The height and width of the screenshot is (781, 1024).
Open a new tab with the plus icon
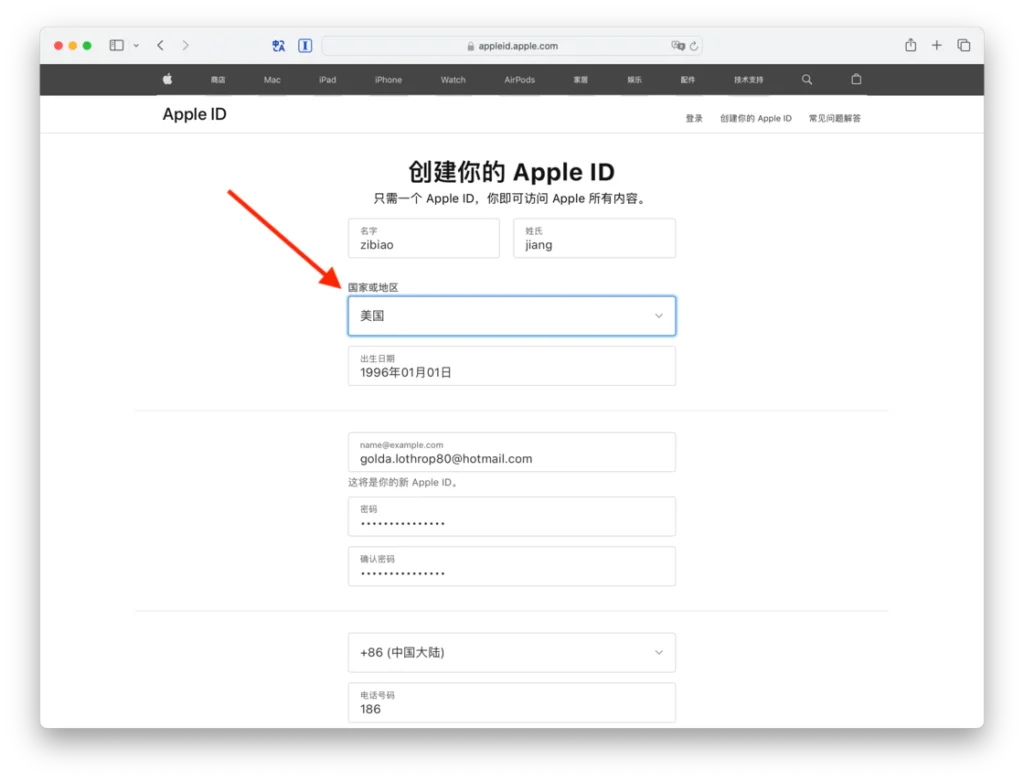pos(935,45)
